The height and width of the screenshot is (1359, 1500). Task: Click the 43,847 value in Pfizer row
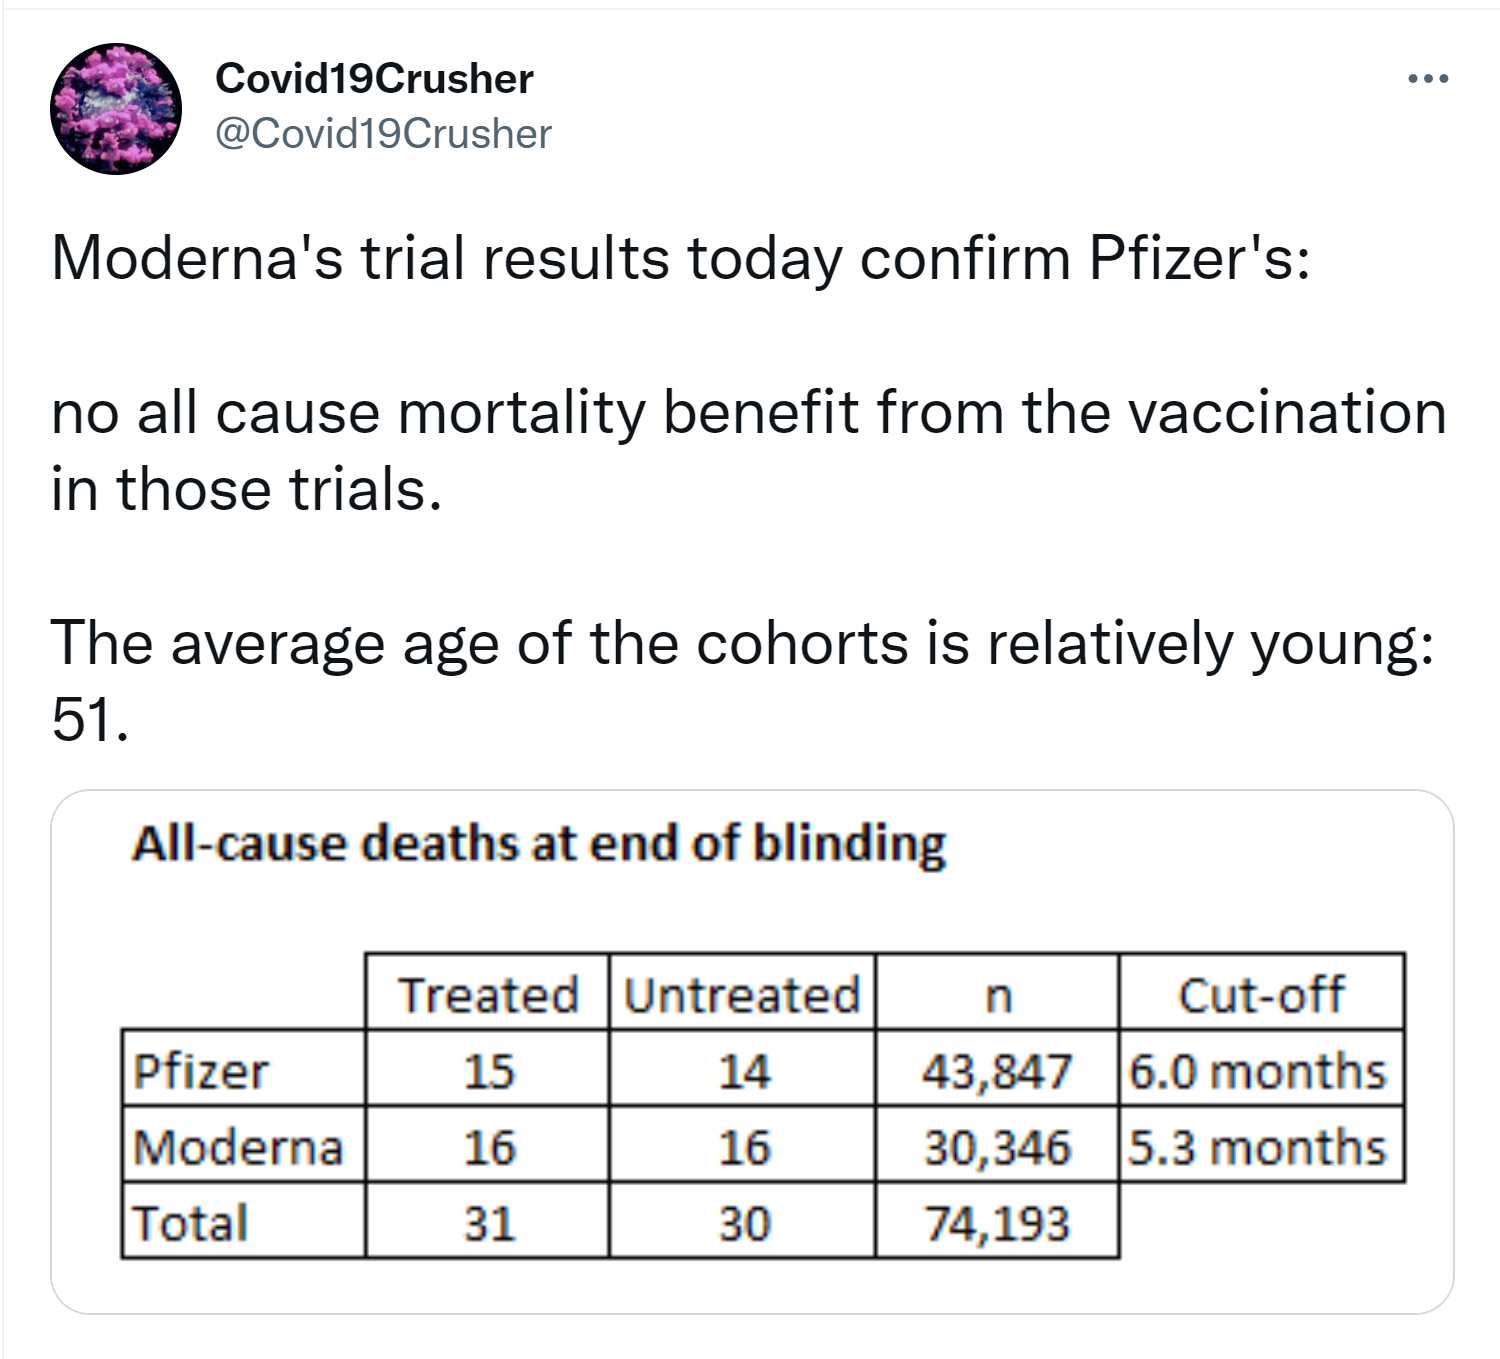click(997, 1071)
